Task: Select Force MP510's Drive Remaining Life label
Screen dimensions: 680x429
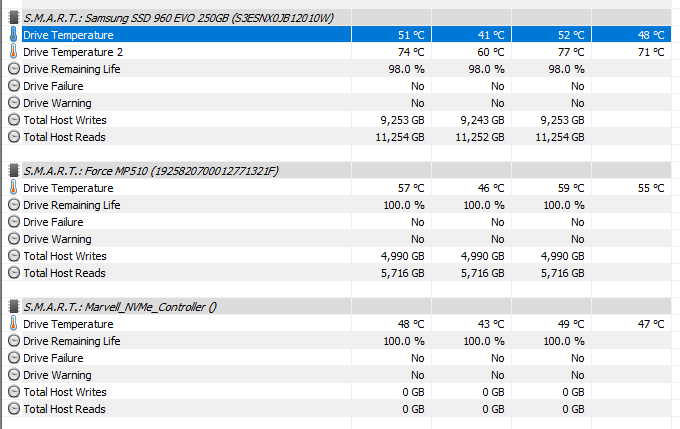Action: (x=72, y=205)
